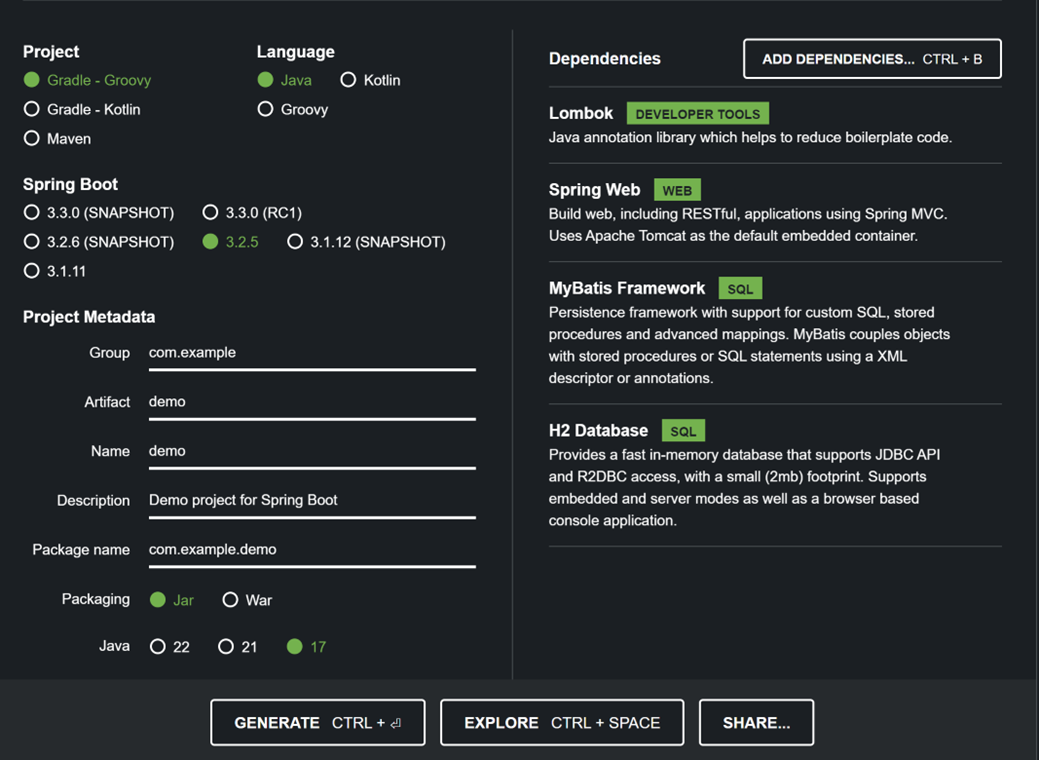
Task: Edit the Package name field
Action: [312, 550]
